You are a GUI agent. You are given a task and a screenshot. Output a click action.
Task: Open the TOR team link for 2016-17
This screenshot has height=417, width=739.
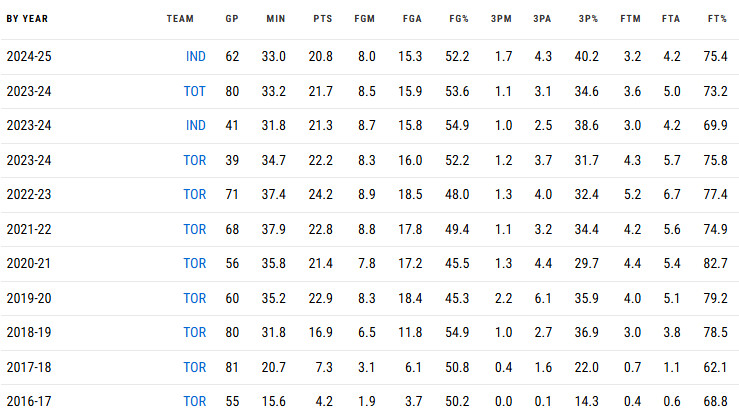[x=195, y=401]
